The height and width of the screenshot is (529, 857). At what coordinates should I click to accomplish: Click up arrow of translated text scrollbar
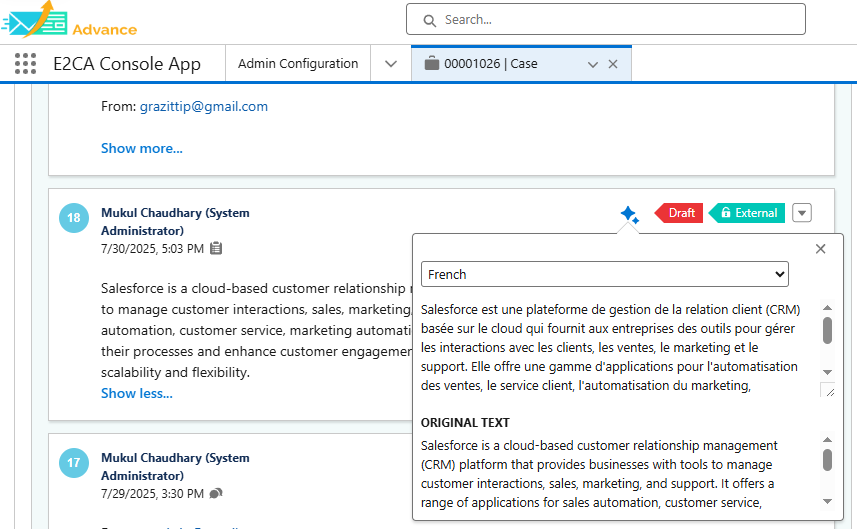(827, 308)
